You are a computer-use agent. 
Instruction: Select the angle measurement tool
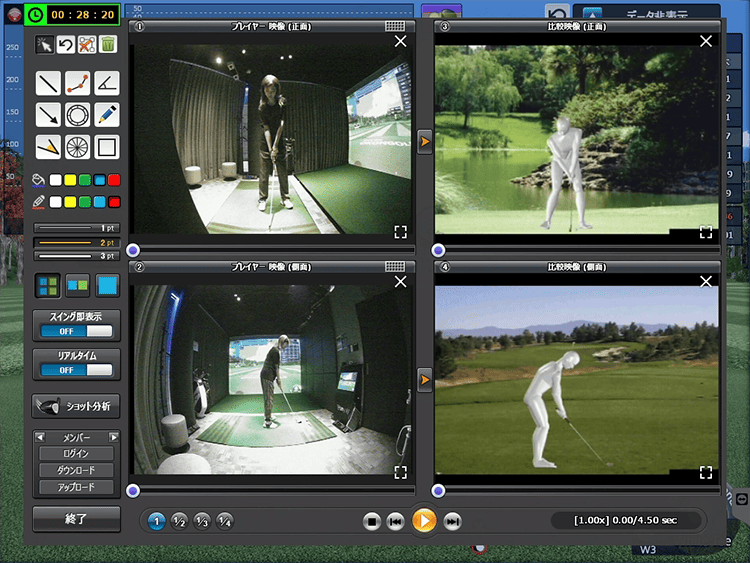tap(107, 84)
